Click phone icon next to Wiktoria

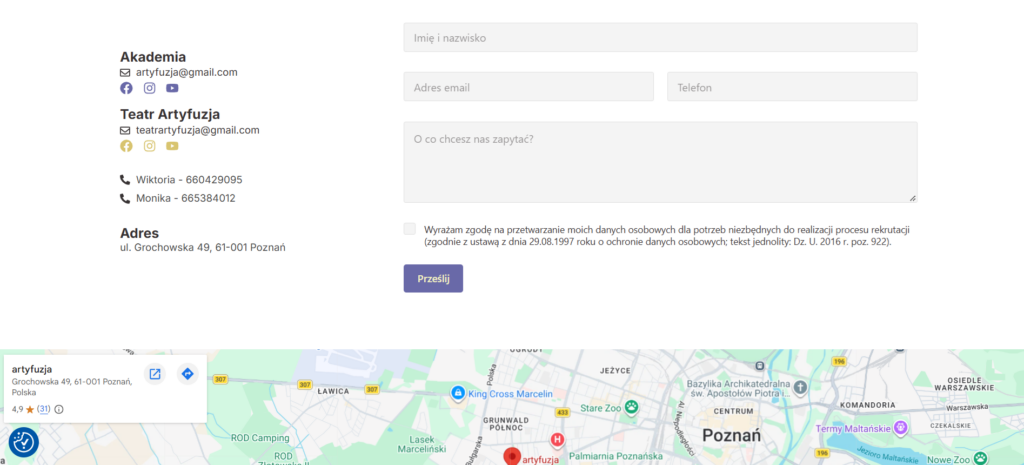125,180
